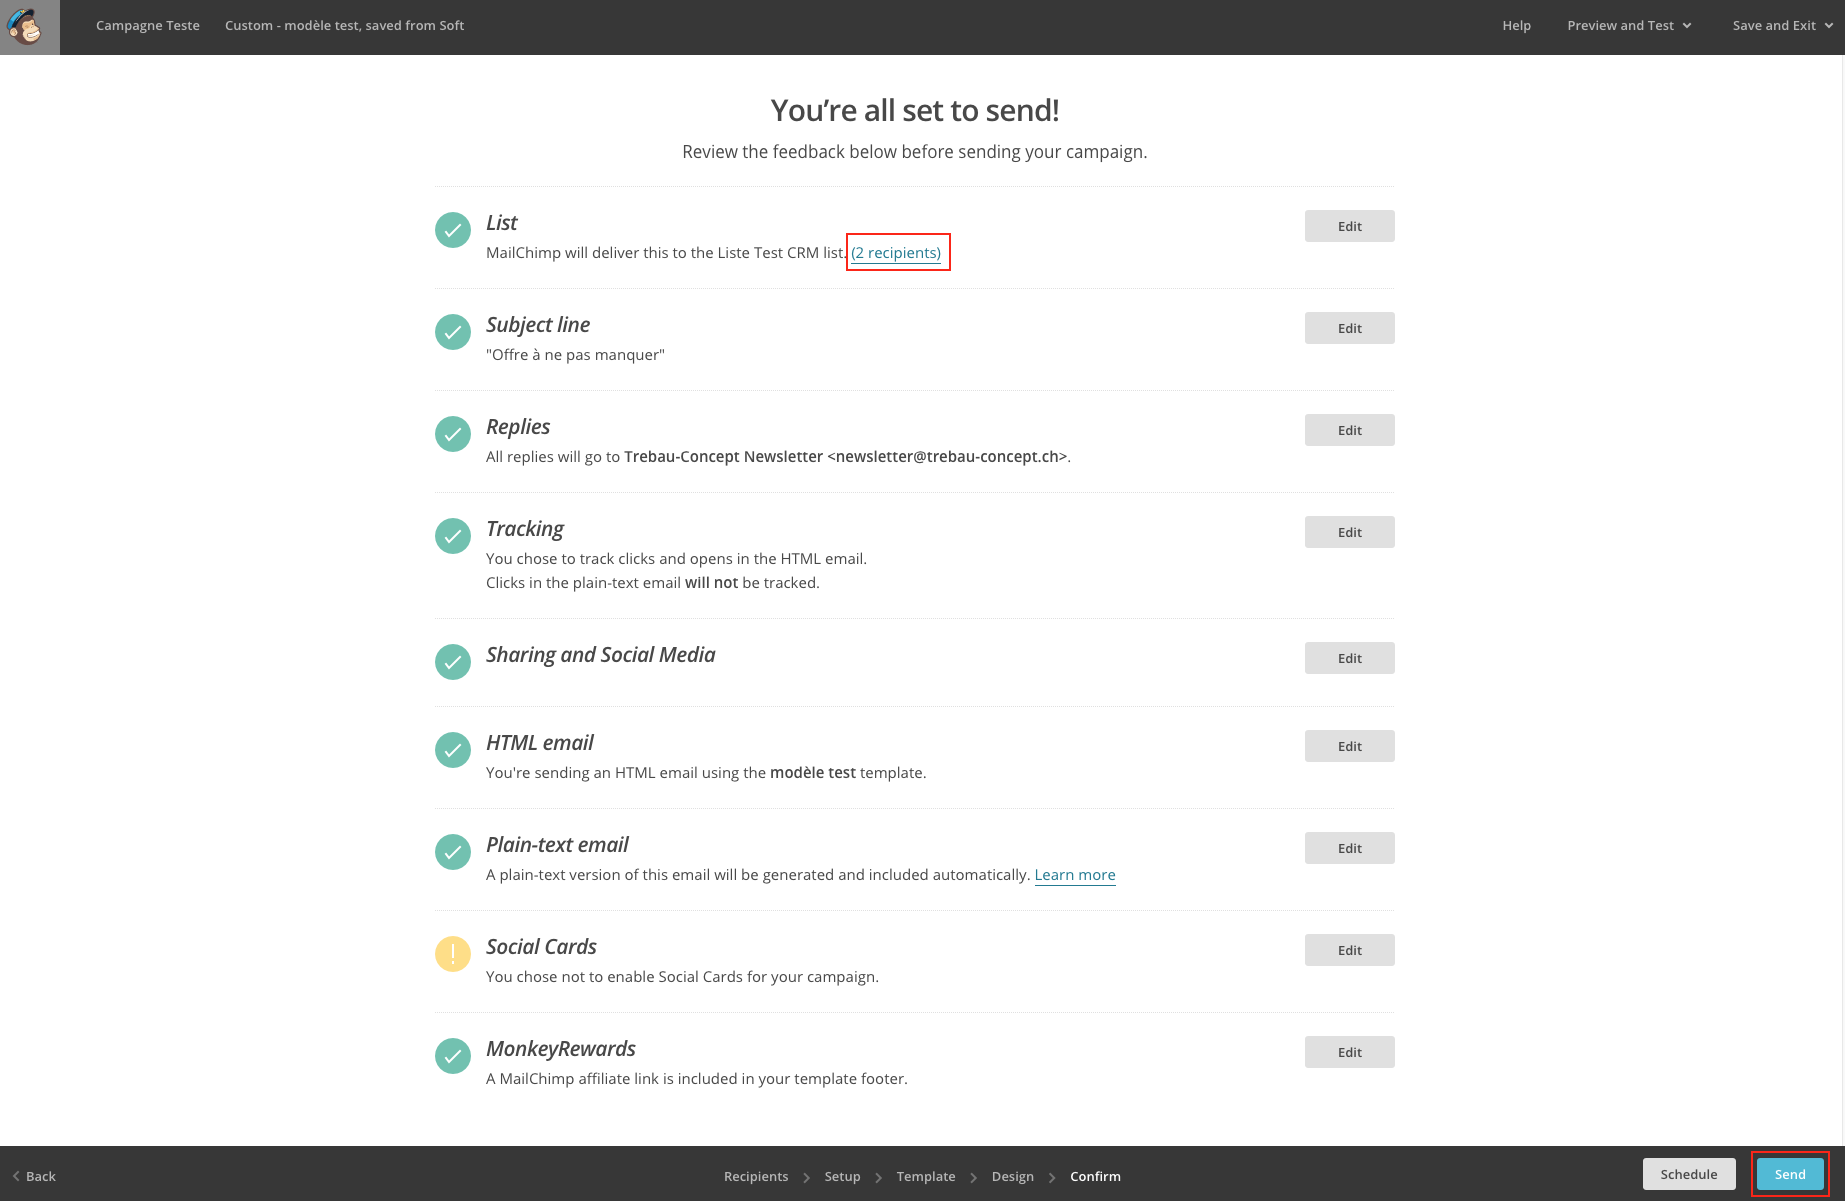Screen dimensions: 1845x1201
Task: Click the green checkmark beside List
Action: pos(453,230)
